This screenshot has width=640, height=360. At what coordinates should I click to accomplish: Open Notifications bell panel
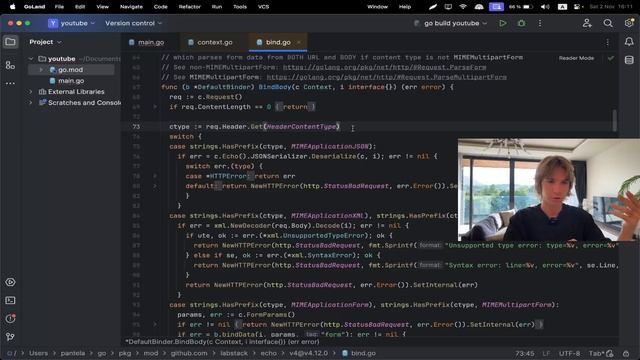629,42
